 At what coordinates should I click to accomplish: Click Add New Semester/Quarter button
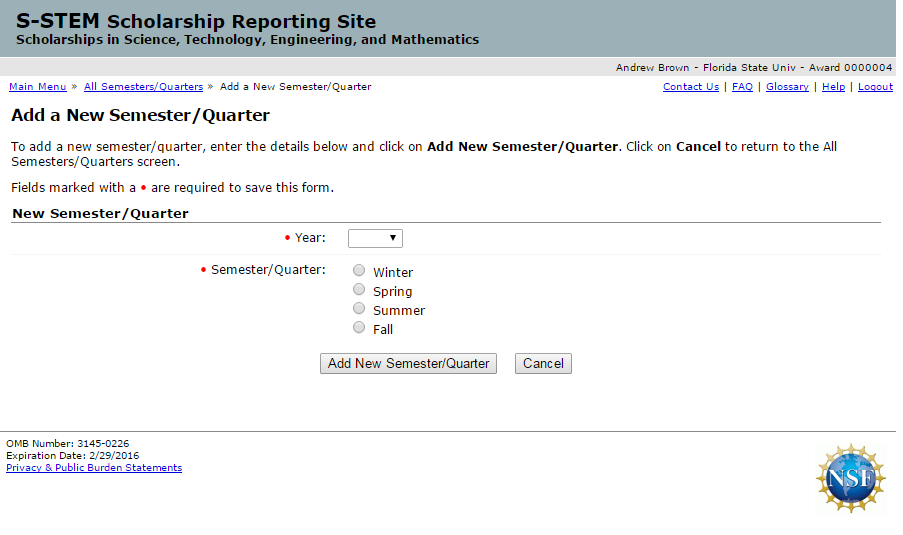click(x=408, y=363)
